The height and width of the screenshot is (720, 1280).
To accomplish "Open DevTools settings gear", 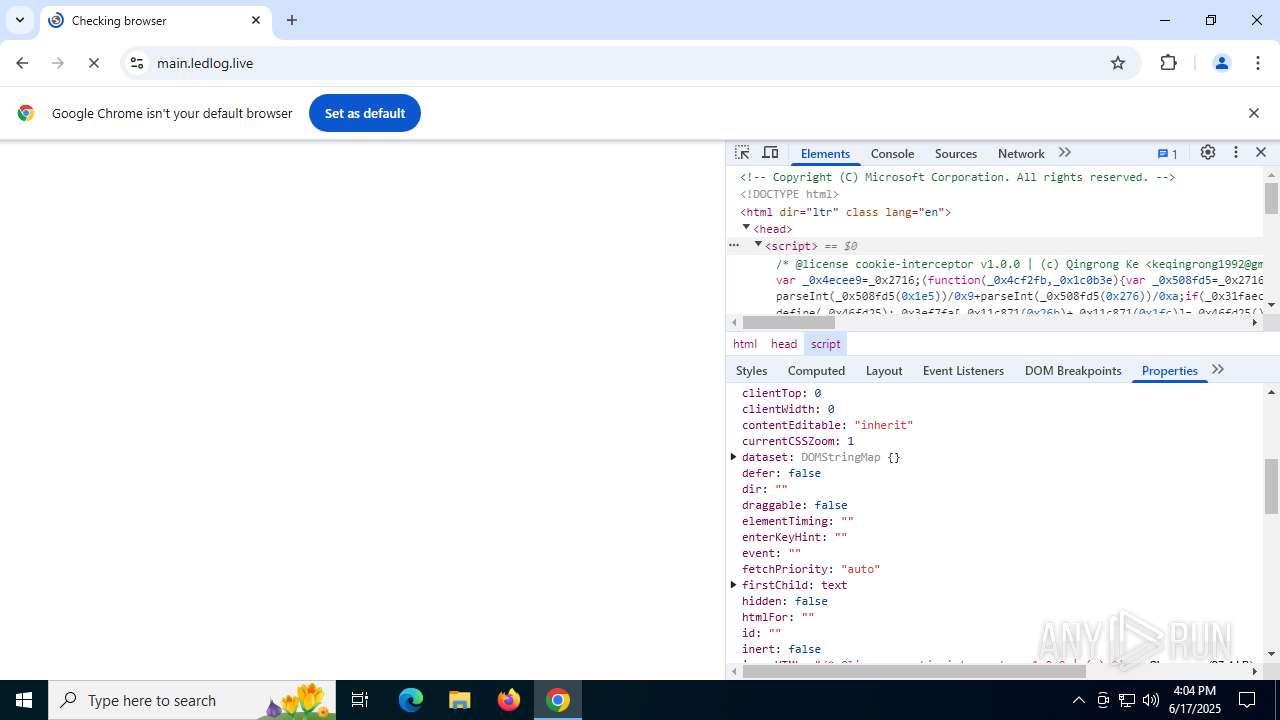I will coord(1208,153).
